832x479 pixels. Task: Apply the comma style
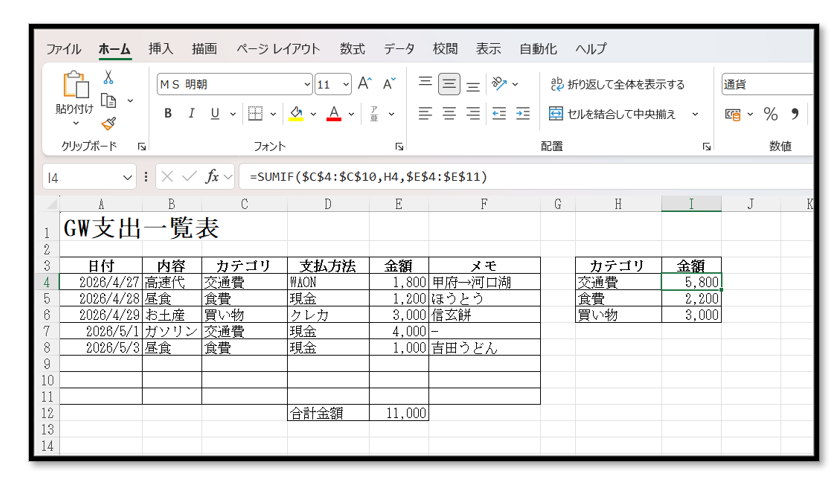795,114
